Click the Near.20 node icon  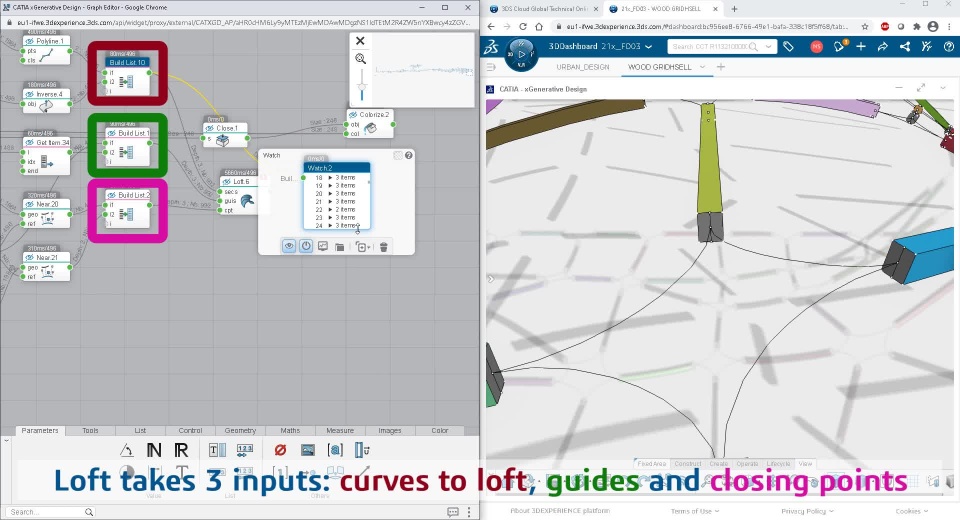[47, 217]
